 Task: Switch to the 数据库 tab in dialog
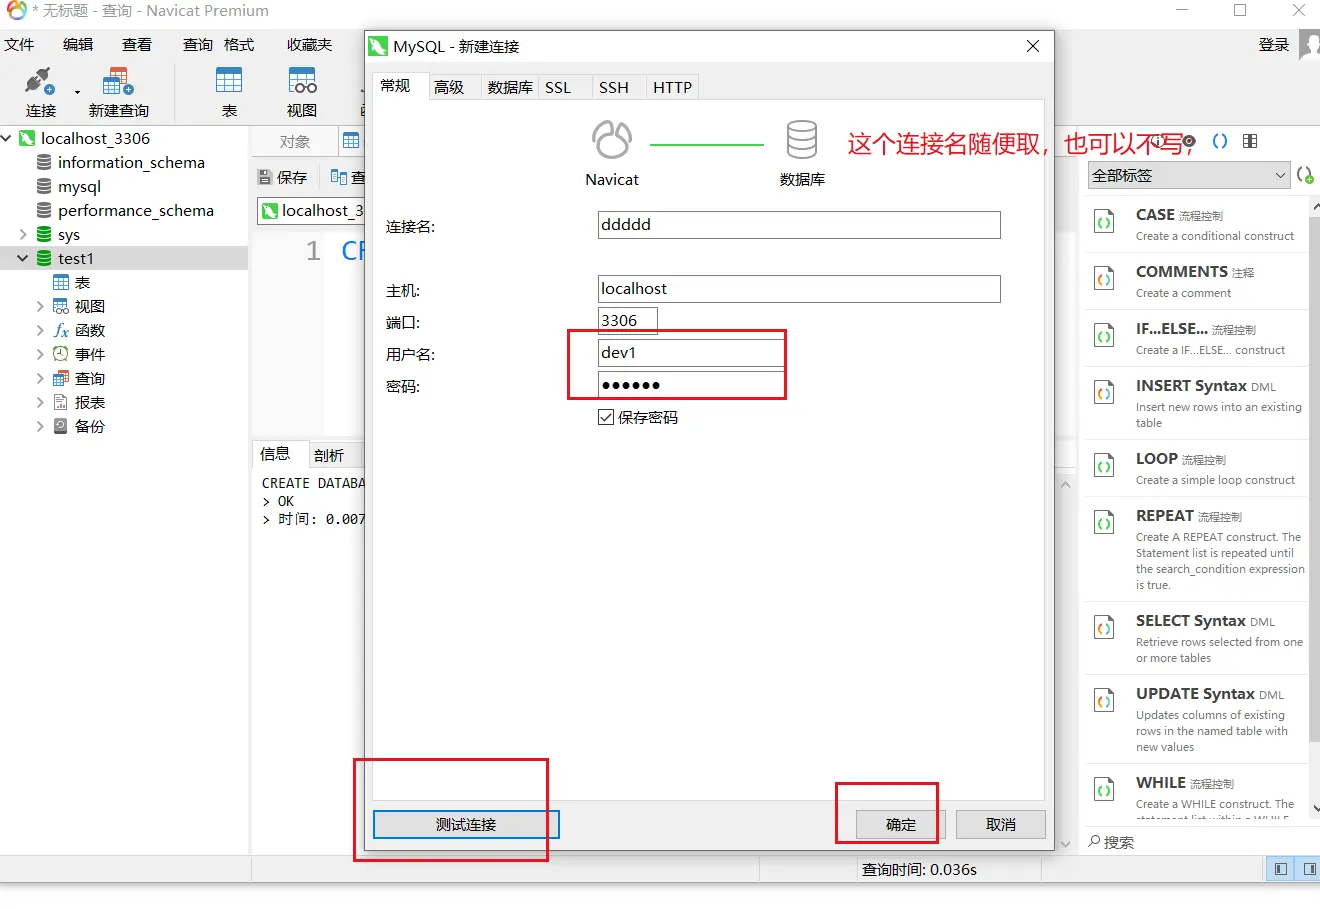[x=510, y=87]
